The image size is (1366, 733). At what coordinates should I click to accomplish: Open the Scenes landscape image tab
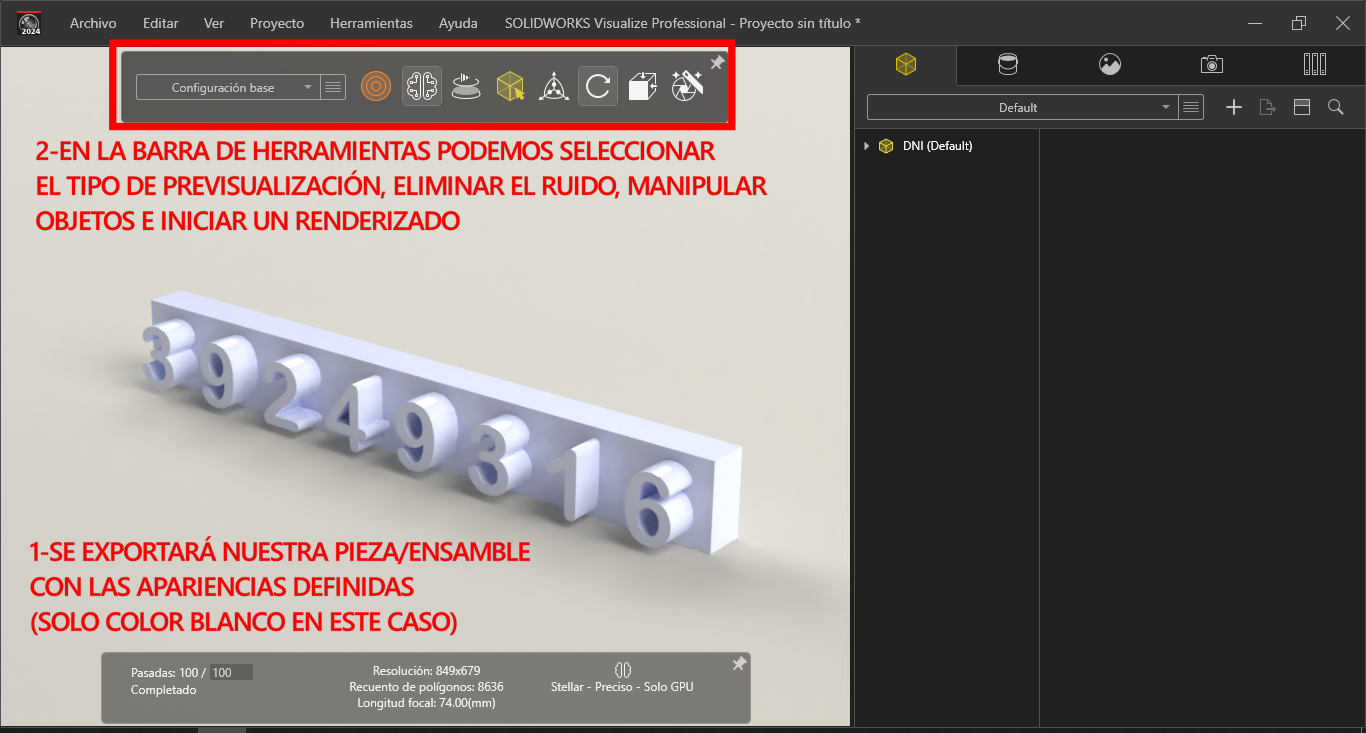click(x=1110, y=65)
